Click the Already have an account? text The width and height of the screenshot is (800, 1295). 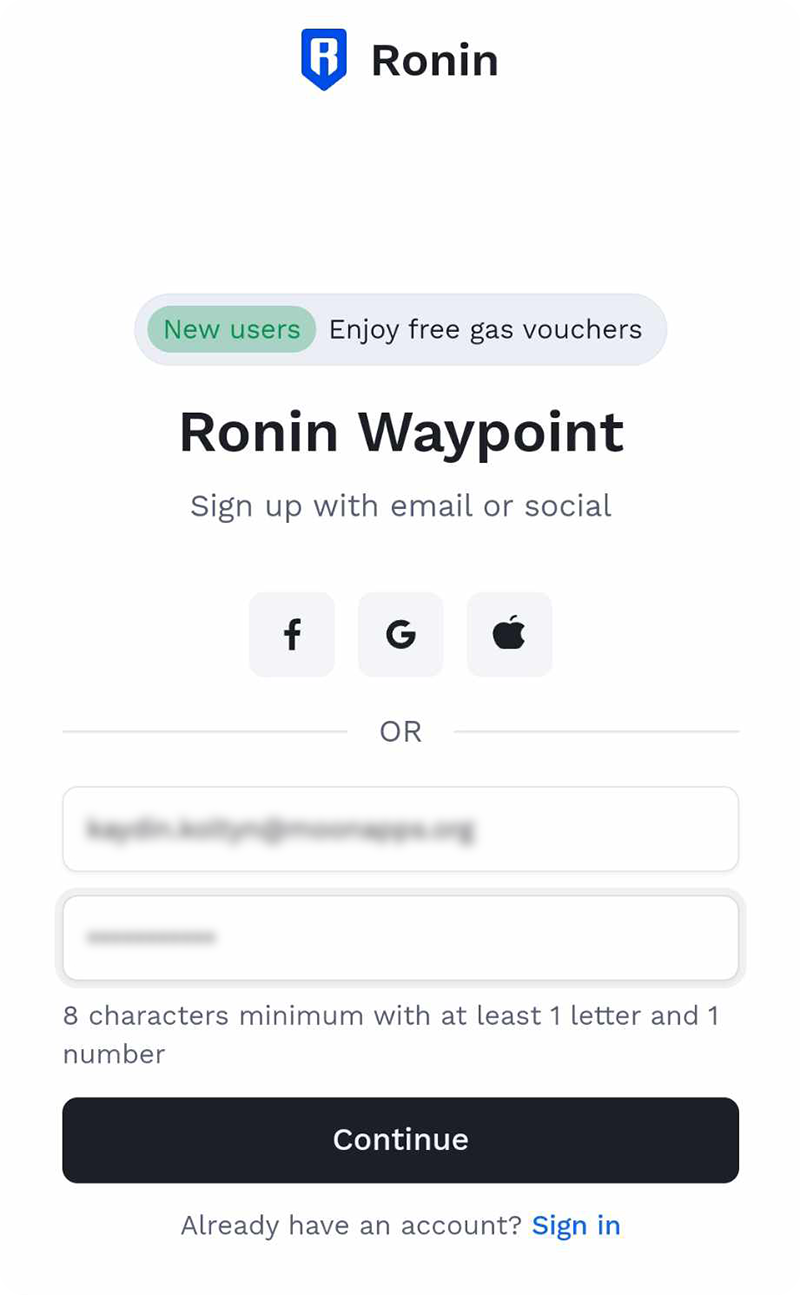(x=351, y=1225)
